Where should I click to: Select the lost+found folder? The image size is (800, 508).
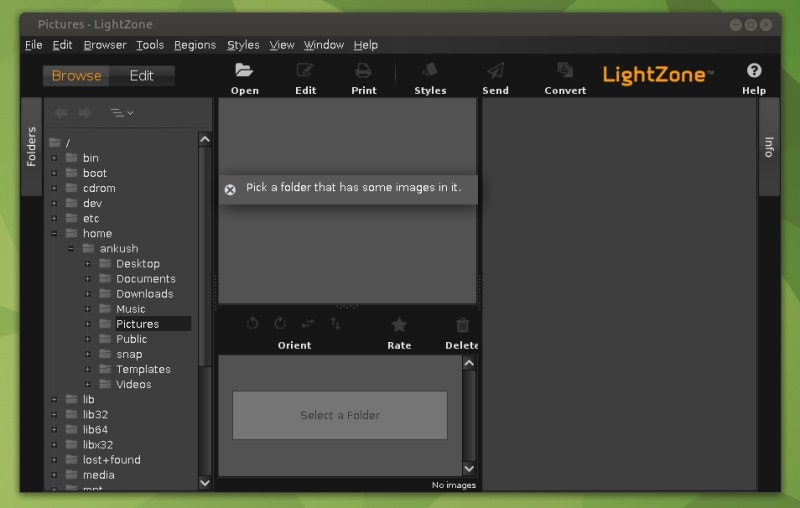click(112, 460)
